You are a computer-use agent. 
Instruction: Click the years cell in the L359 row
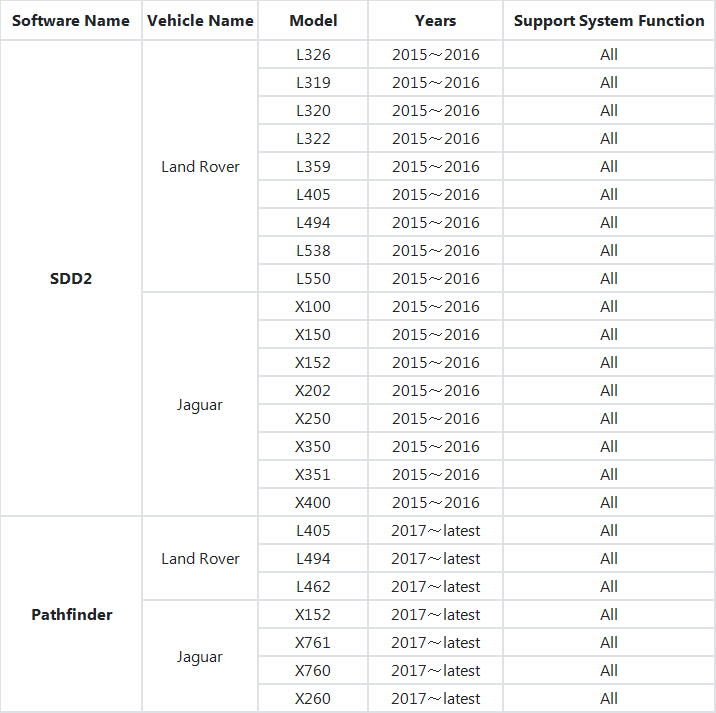[x=435, y=166]
